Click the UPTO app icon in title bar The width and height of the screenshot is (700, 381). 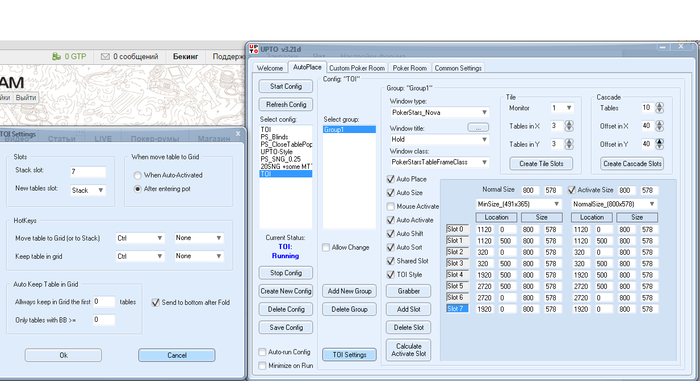pyautogui.click(x=254, y=49)
